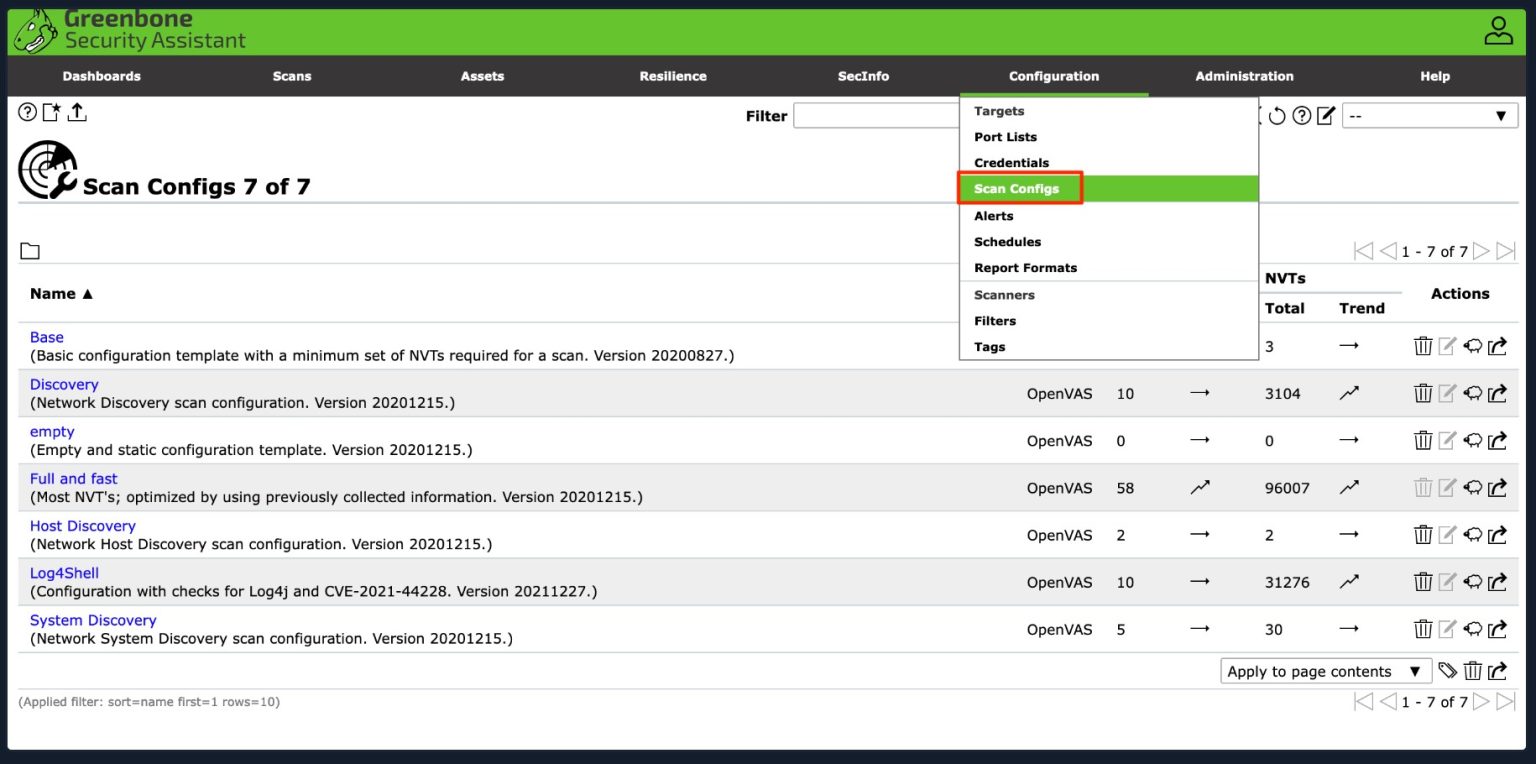Open the trashcan folder icon above the Name column
Viewport: 1536px width, 764px height.
point(30,251)
